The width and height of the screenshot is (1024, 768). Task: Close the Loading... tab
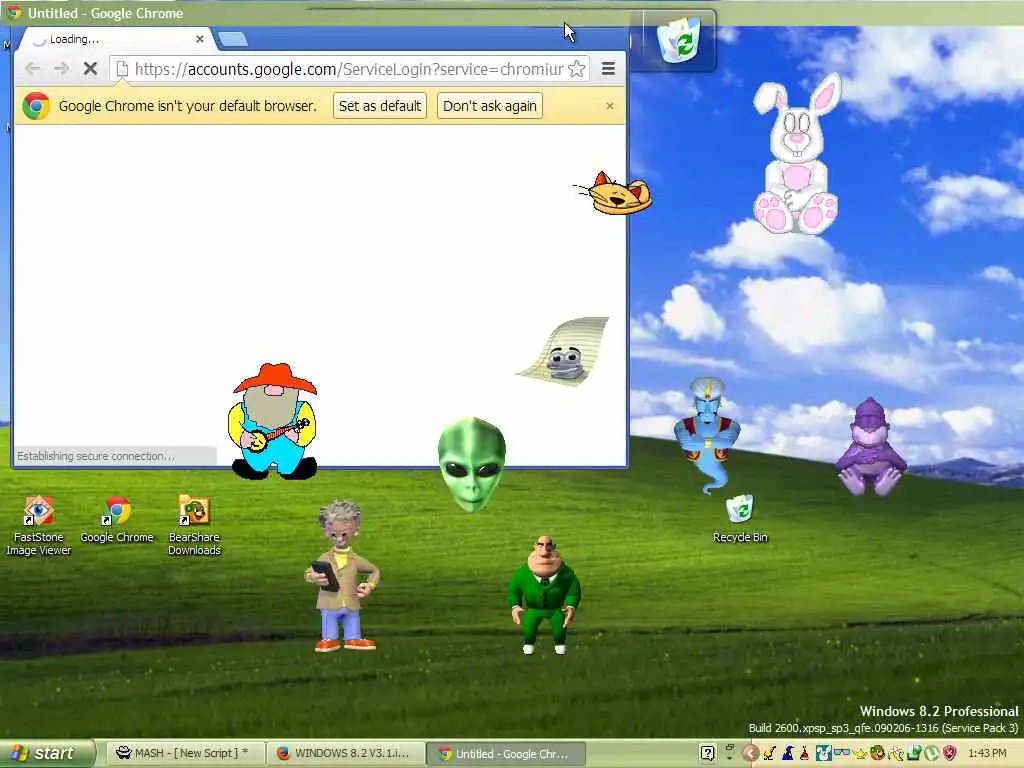click(200, 39)
